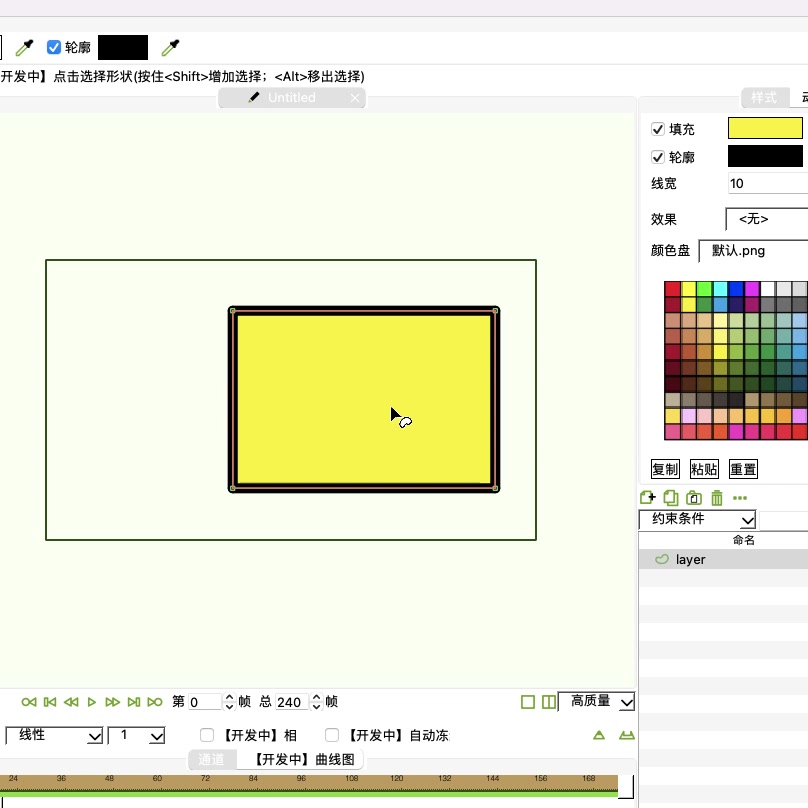808x808 pixels.
Task: Click the 复制 copy button
Action: (x=665, y=469)
